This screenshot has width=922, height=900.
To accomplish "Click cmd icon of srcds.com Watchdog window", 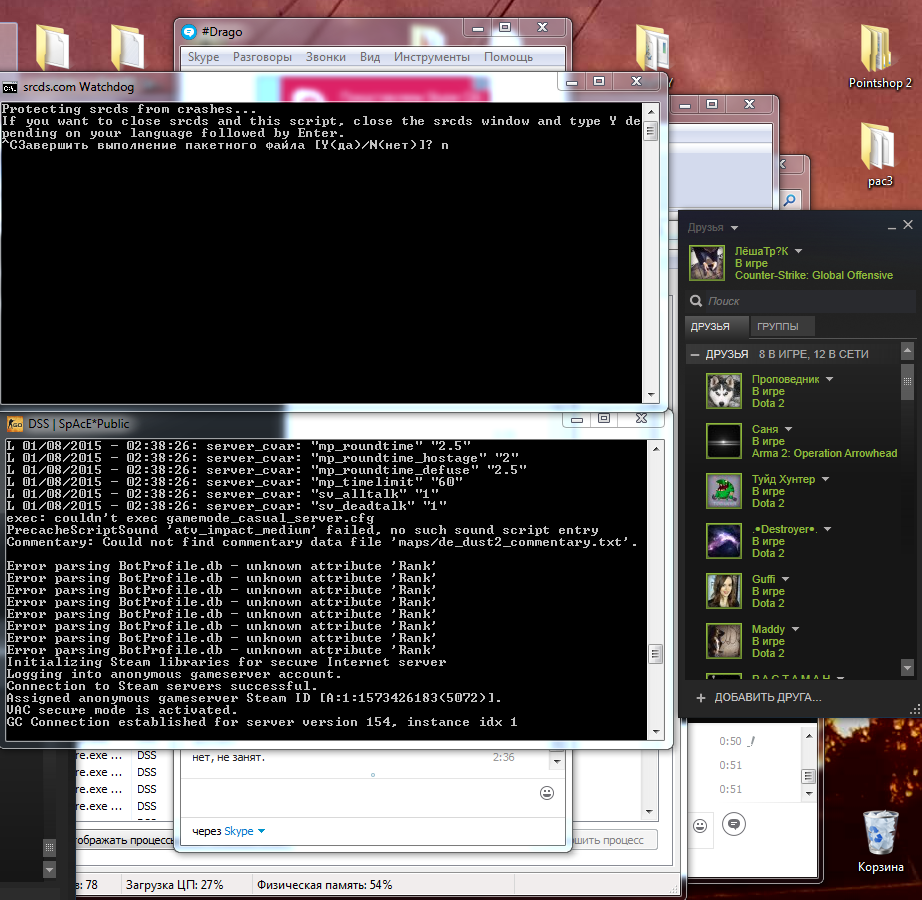I will coord(9,88).
